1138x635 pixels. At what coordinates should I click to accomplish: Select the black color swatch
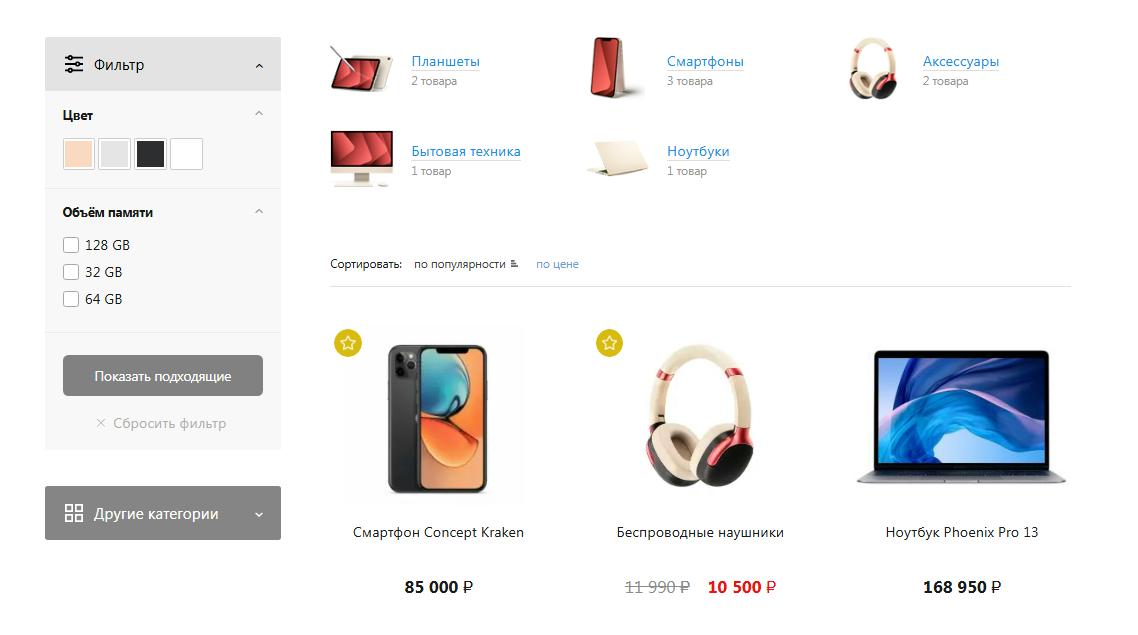[x=150, y=154]
